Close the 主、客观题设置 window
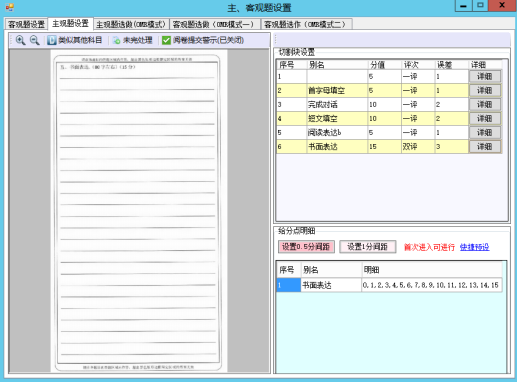The height and width of the screenshot is (382, 517). [x=502, y=6]
